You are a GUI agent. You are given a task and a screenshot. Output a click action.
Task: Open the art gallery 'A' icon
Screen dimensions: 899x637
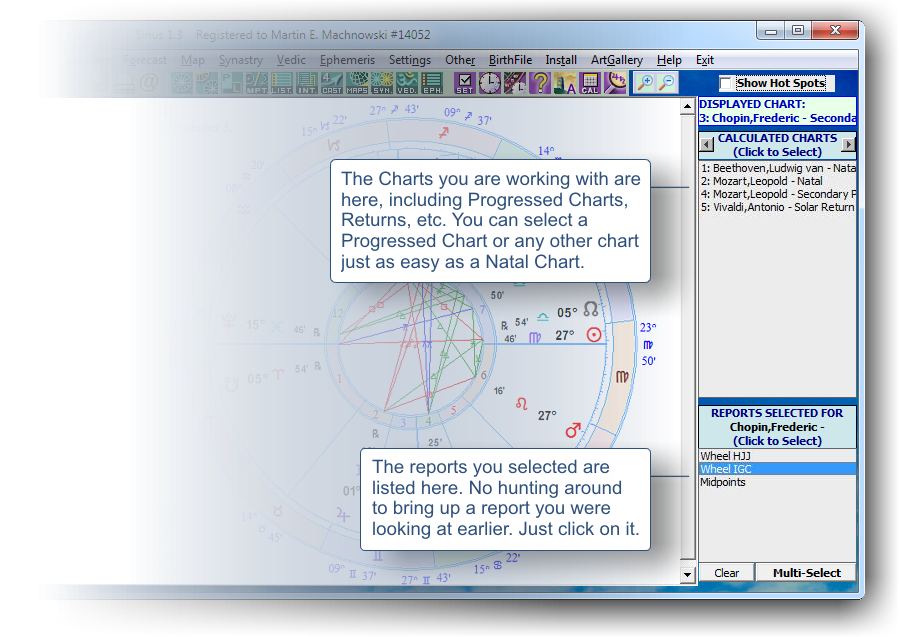pyautogui.click(x=565, y=83)
